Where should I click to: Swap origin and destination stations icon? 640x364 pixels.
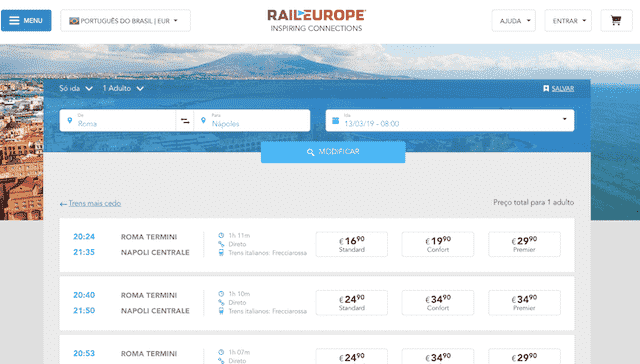point(185,121)
